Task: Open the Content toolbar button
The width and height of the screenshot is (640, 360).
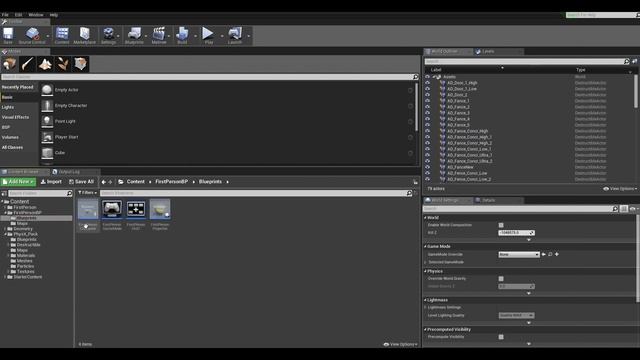Action: point(62,34)
